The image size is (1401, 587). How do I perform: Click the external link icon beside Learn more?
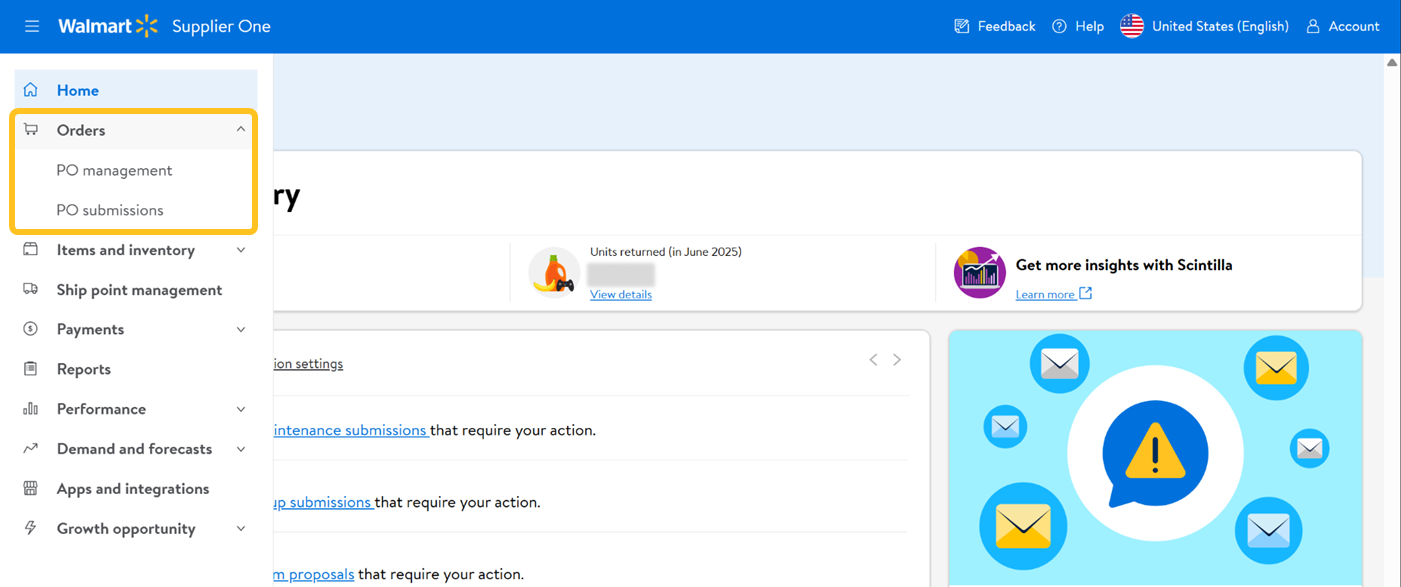click(1086, 294)
